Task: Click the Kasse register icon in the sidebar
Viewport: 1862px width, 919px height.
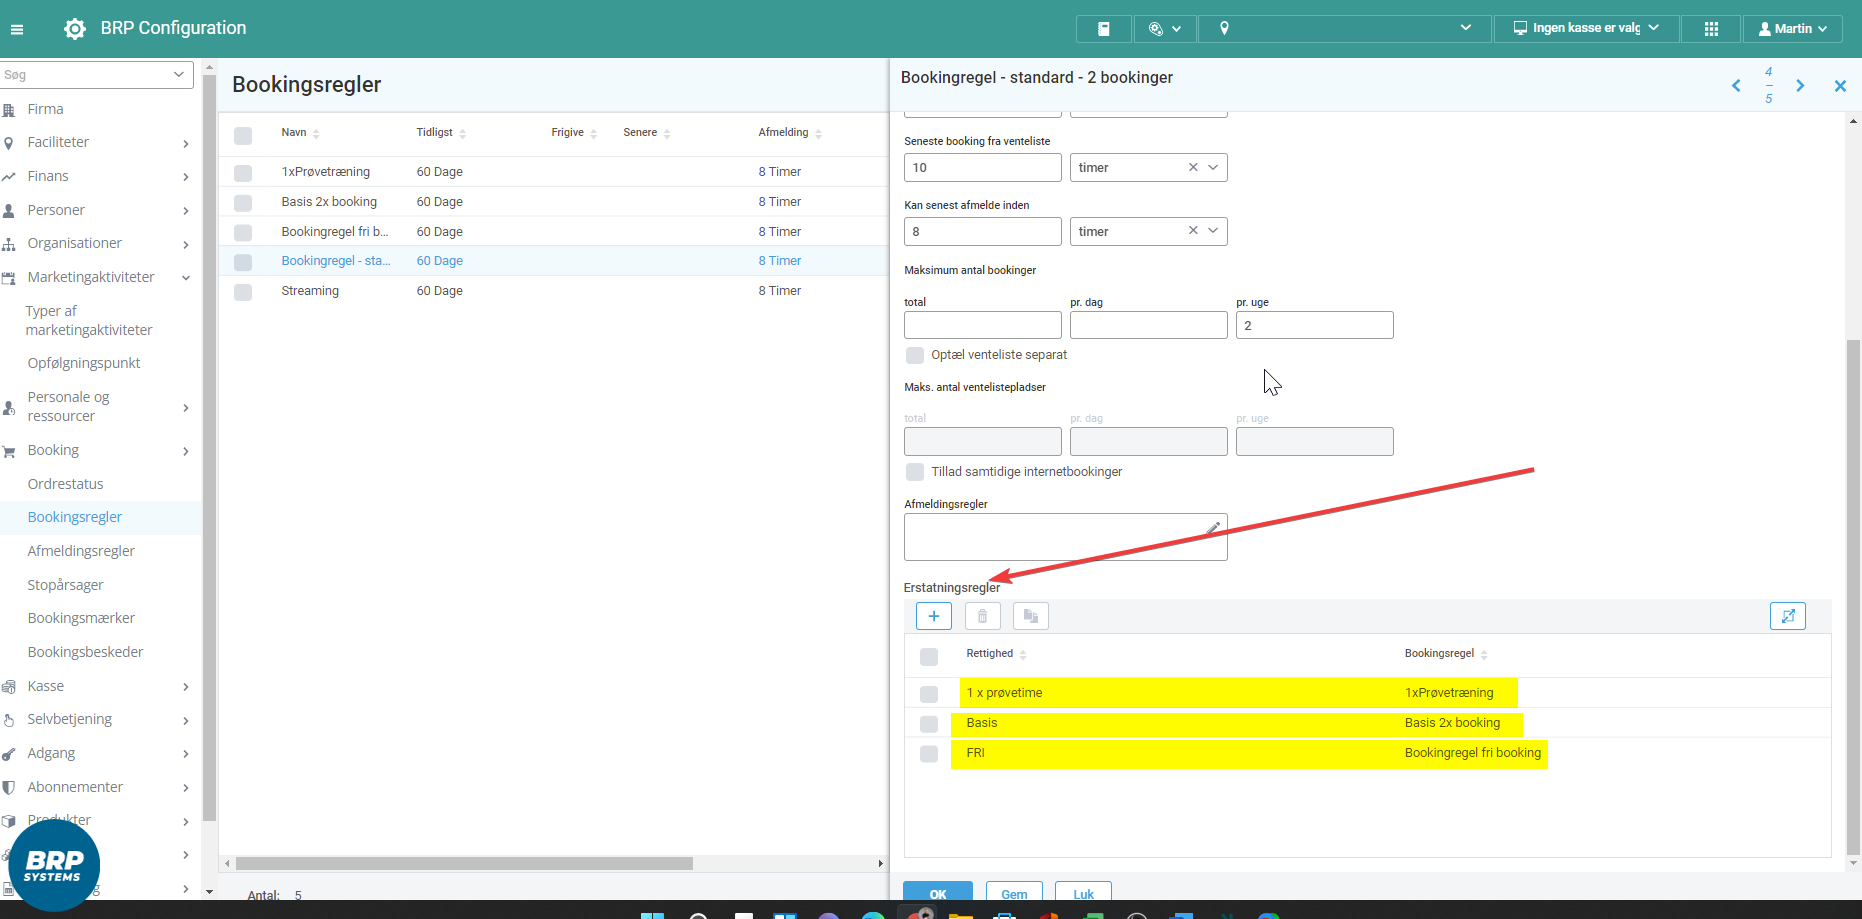Action: point(9,687)
